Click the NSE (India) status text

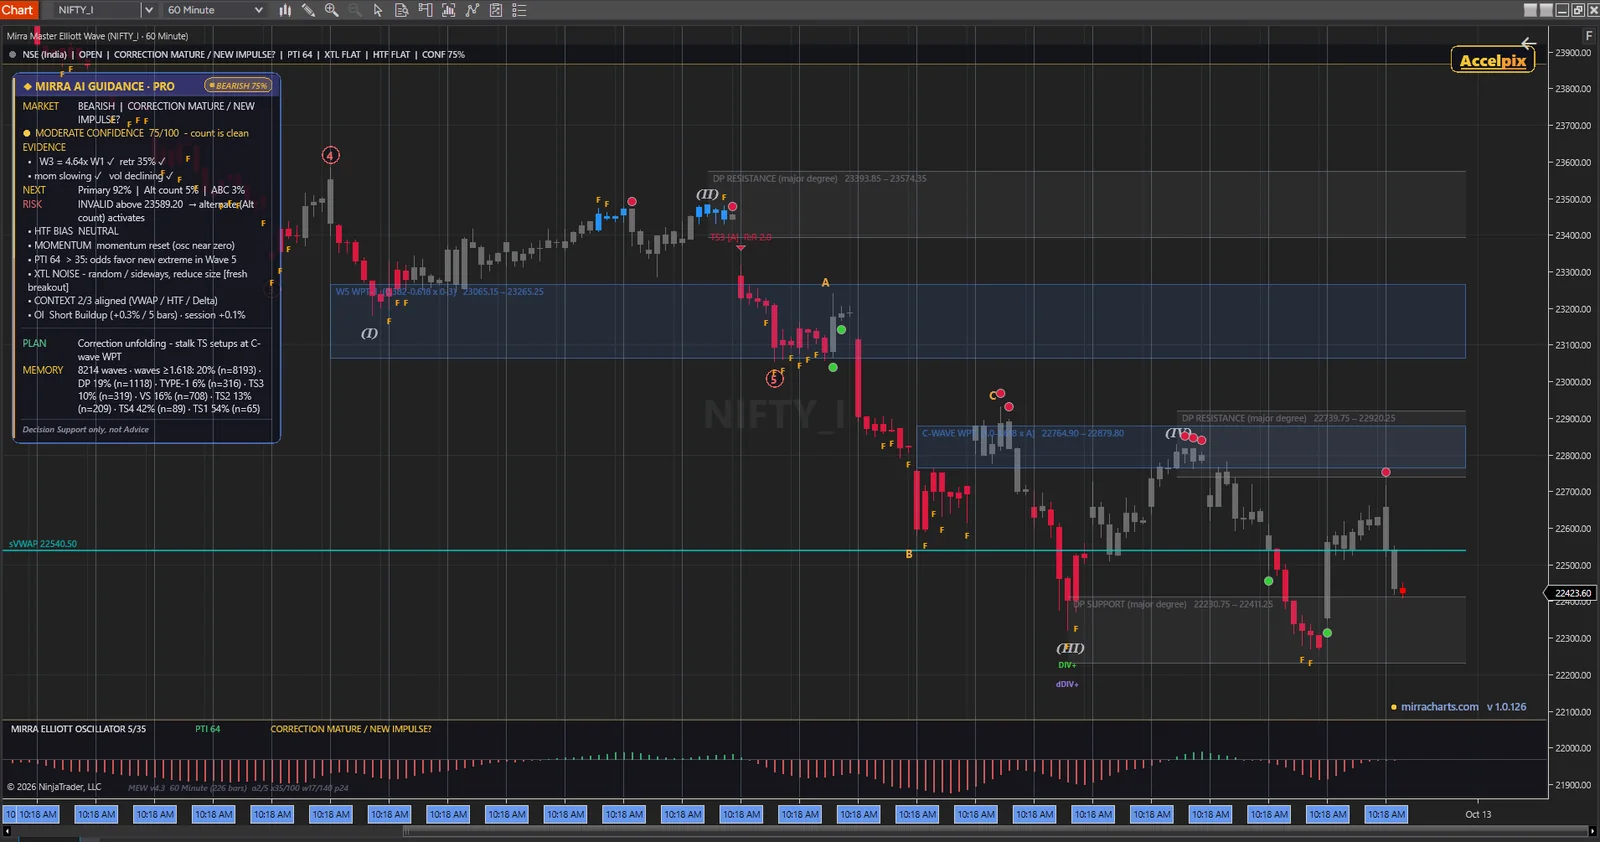pos(44,55)
